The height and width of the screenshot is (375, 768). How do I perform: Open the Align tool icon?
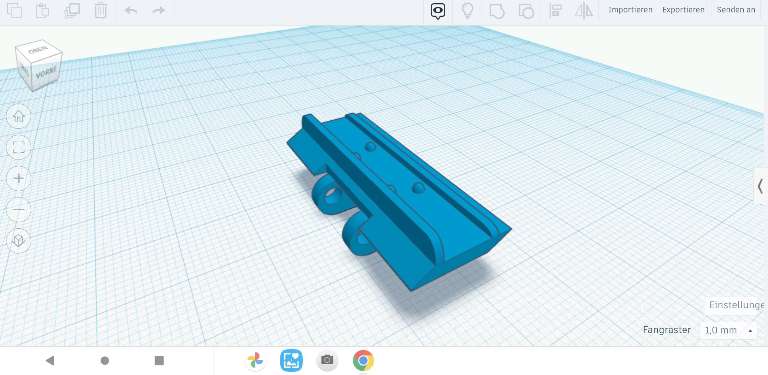coord(555,11)
